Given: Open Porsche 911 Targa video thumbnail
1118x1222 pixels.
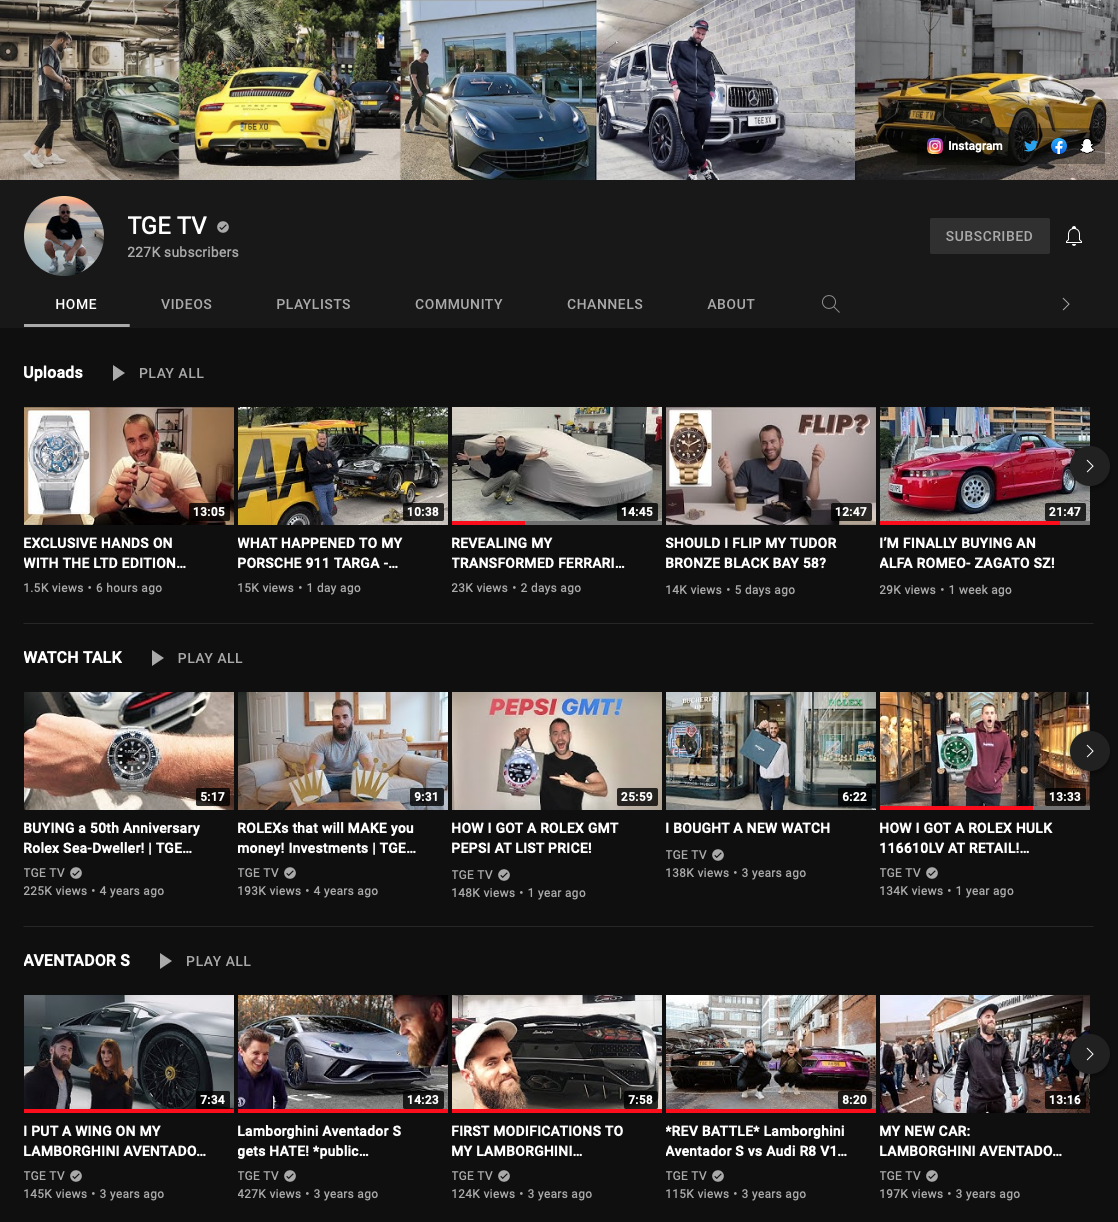Looking at the screenshot, I should coord(343,466).
